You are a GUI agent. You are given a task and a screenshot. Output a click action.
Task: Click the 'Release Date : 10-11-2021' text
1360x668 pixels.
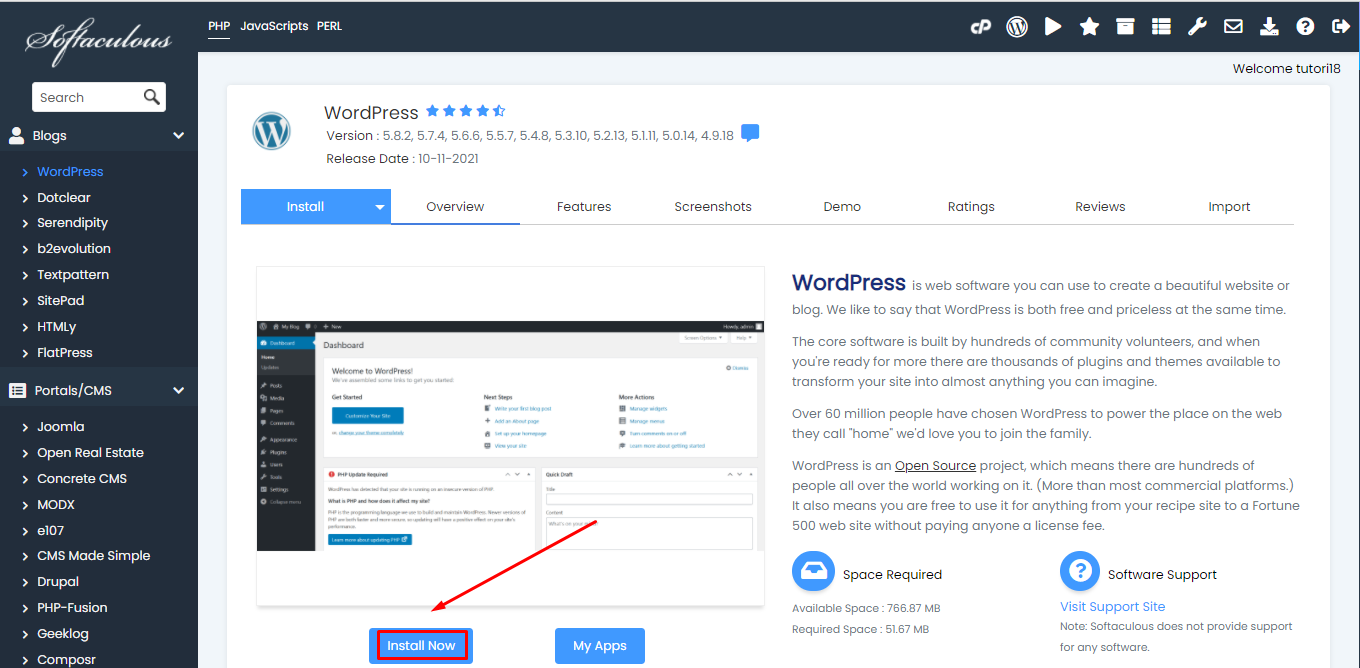[x=404, y=158]
